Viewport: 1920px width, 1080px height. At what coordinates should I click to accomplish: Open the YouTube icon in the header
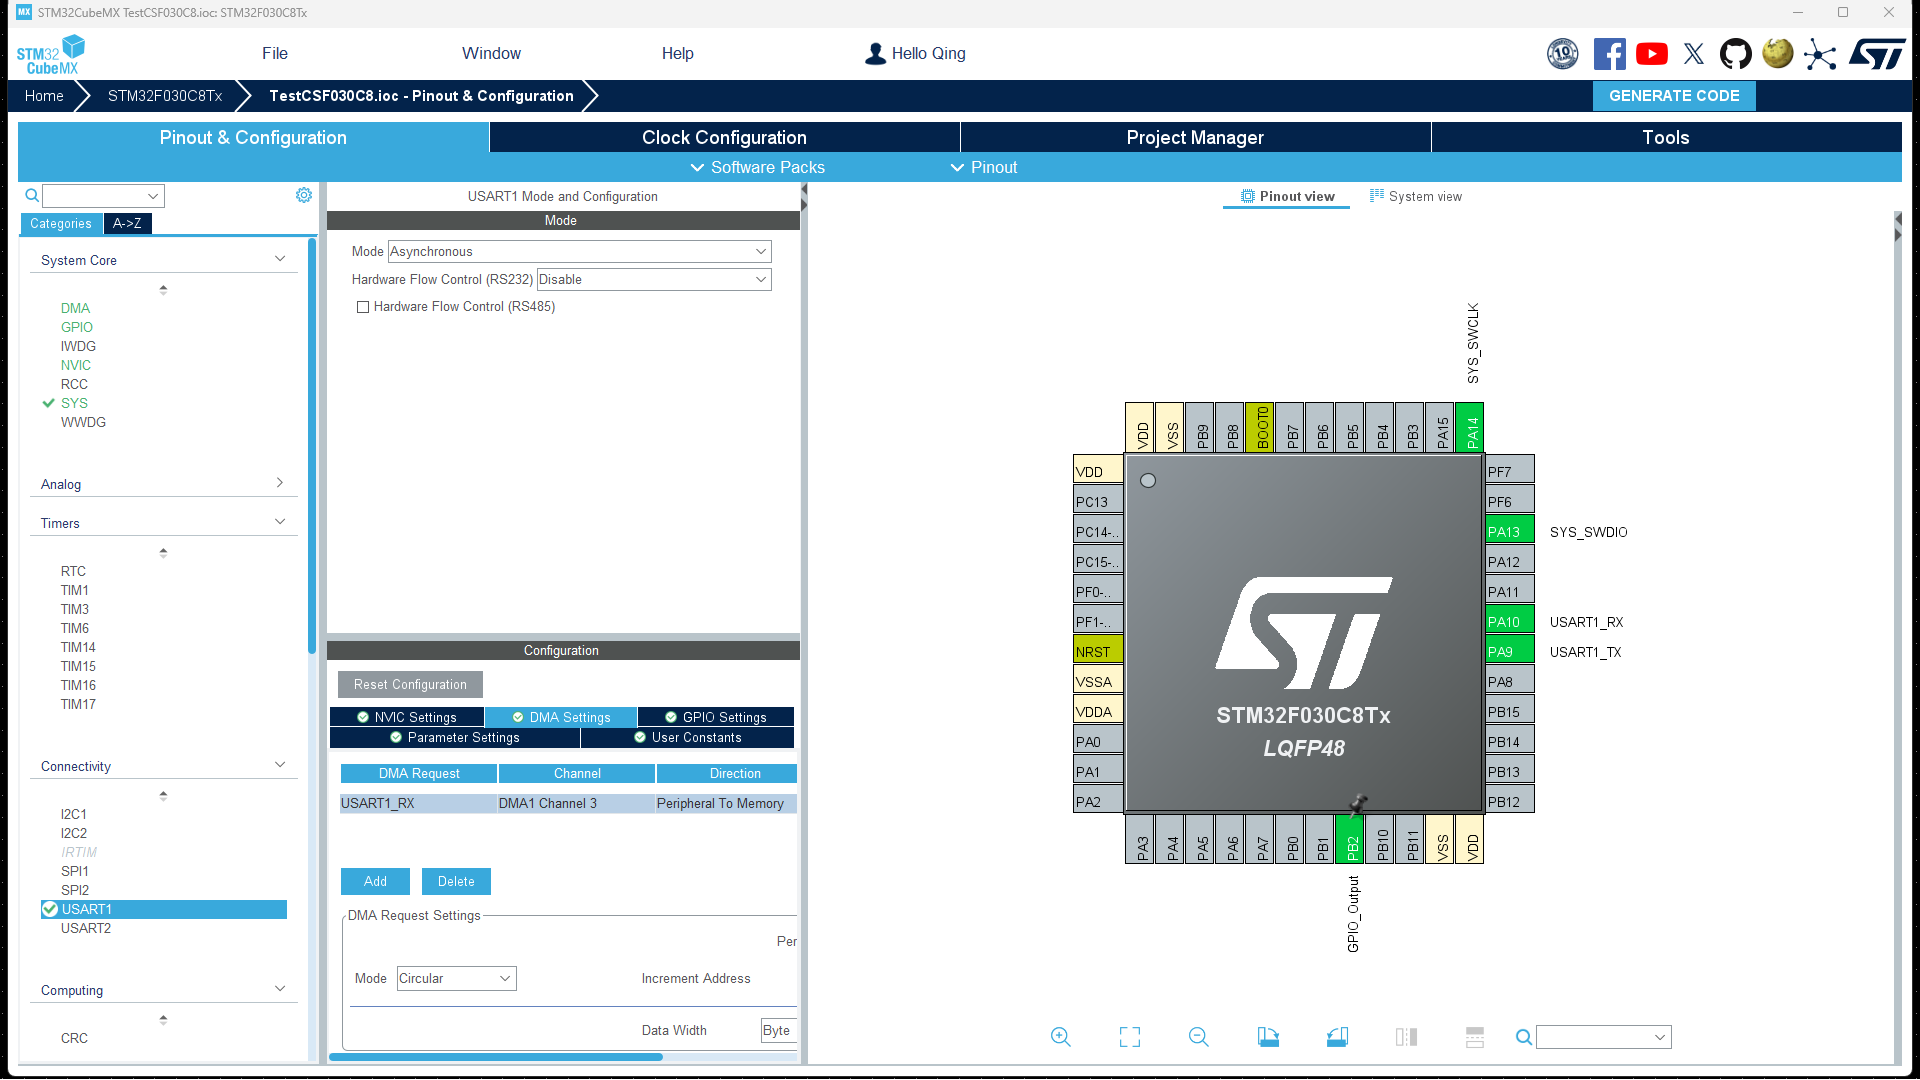click(x=1651, y=54)
